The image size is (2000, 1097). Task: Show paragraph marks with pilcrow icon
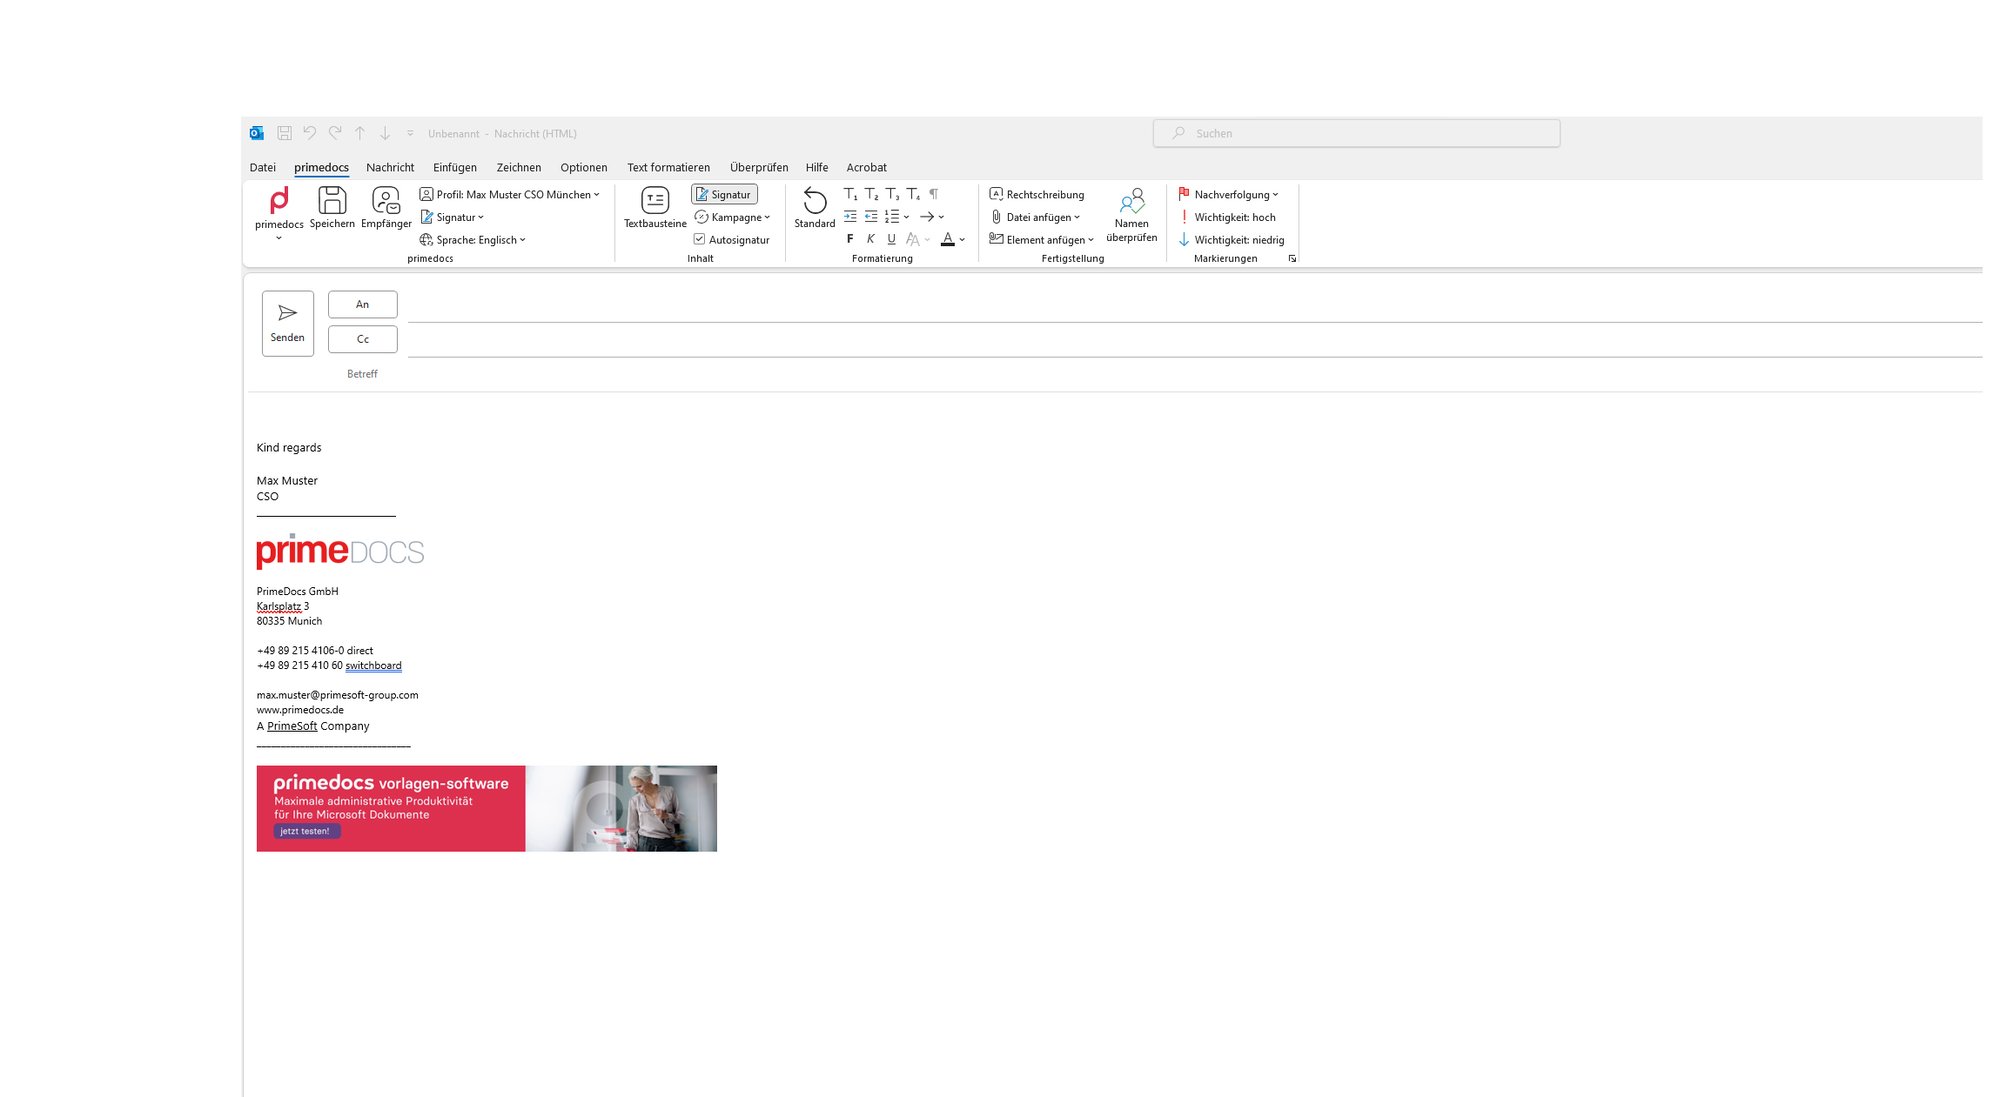point(934,194)
